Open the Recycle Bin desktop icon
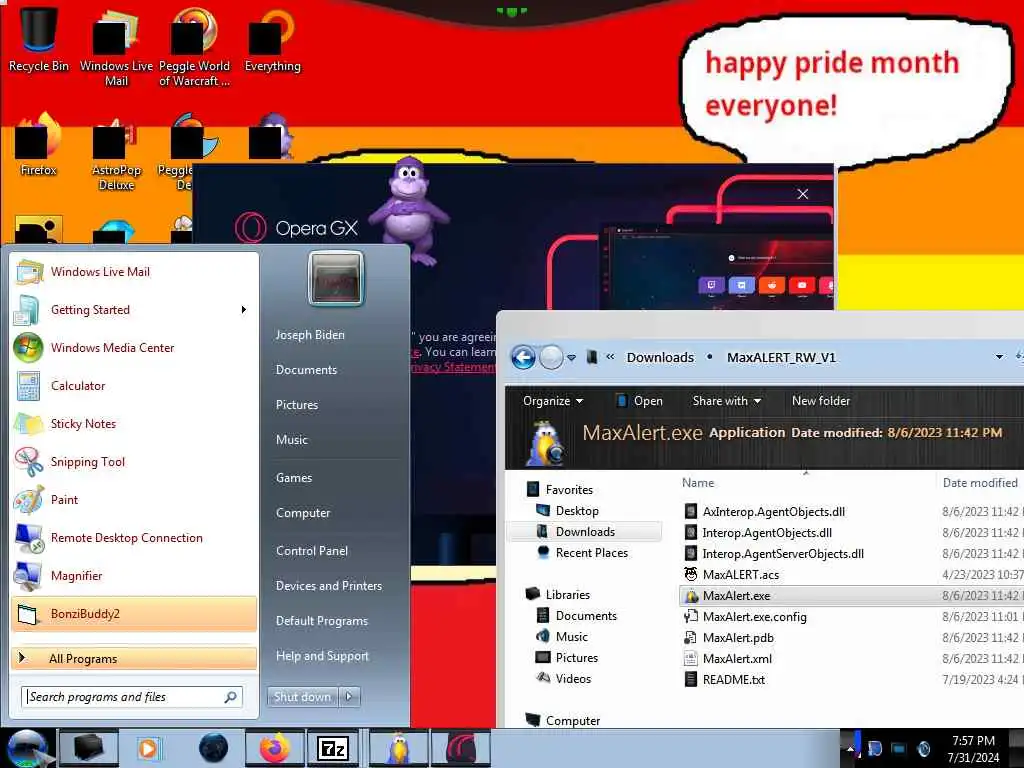1024x768 pixels. [x=39, y=39]
